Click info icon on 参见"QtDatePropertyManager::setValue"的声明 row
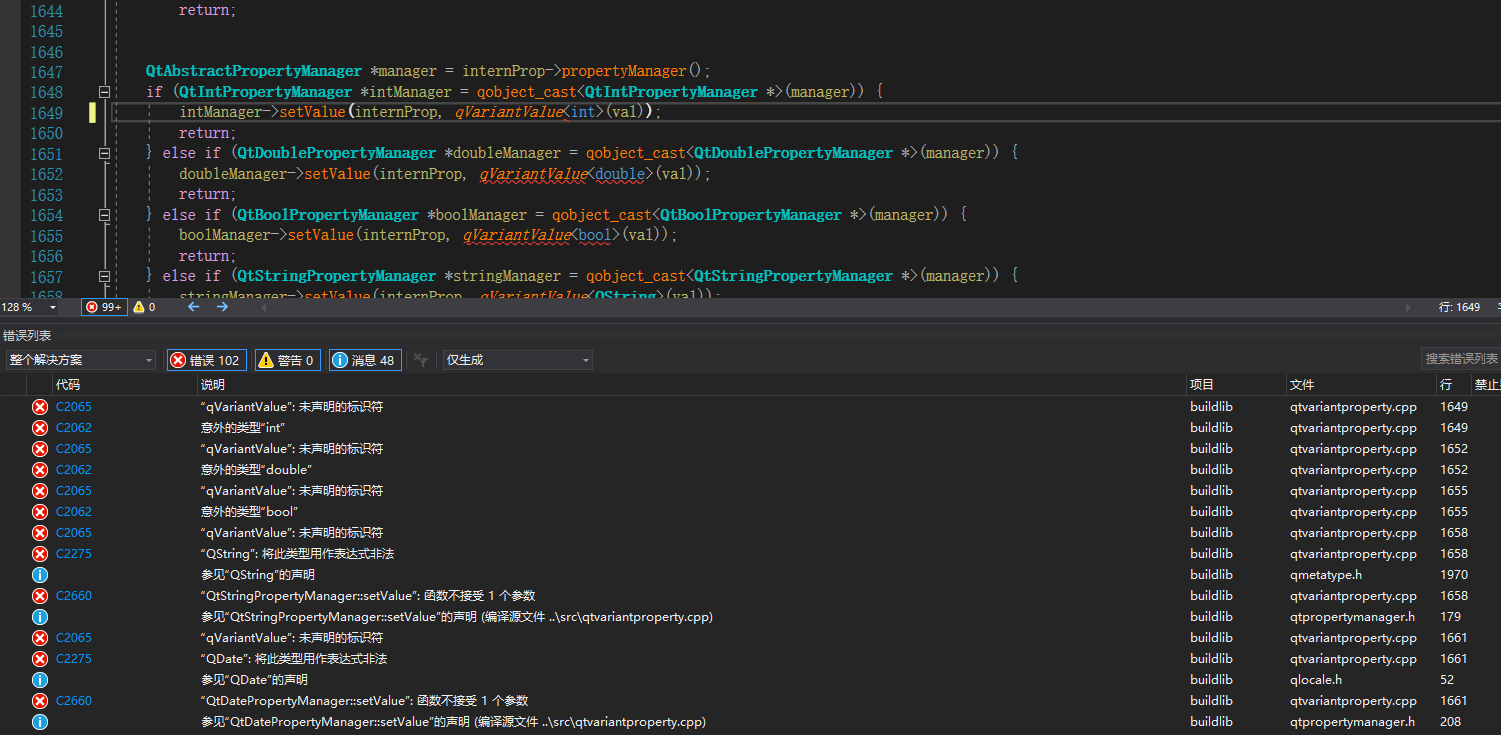This screenshot has width=1501, height=735. click(x=40, y=722)
